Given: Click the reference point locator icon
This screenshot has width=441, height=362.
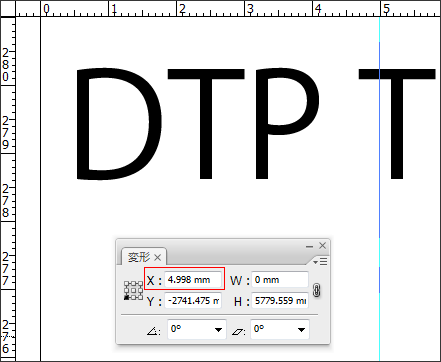Looking at the screenshot, I should click(133, 290).
